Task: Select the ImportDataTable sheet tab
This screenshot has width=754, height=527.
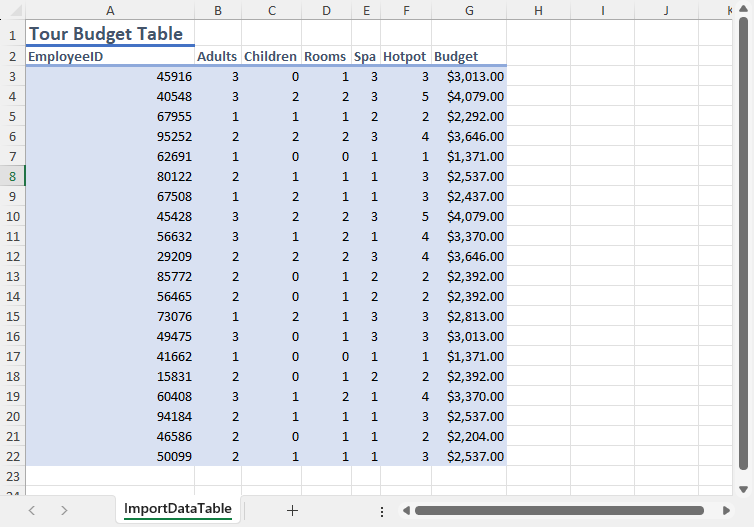Action: pyautogui.click(x=178, y=509)
